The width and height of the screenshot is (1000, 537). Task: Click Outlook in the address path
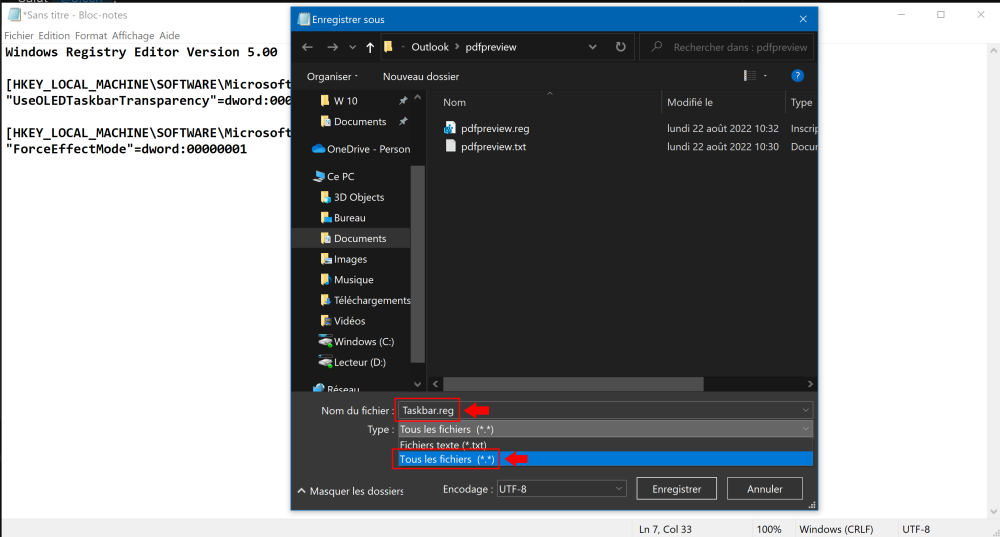coord(430,47)
